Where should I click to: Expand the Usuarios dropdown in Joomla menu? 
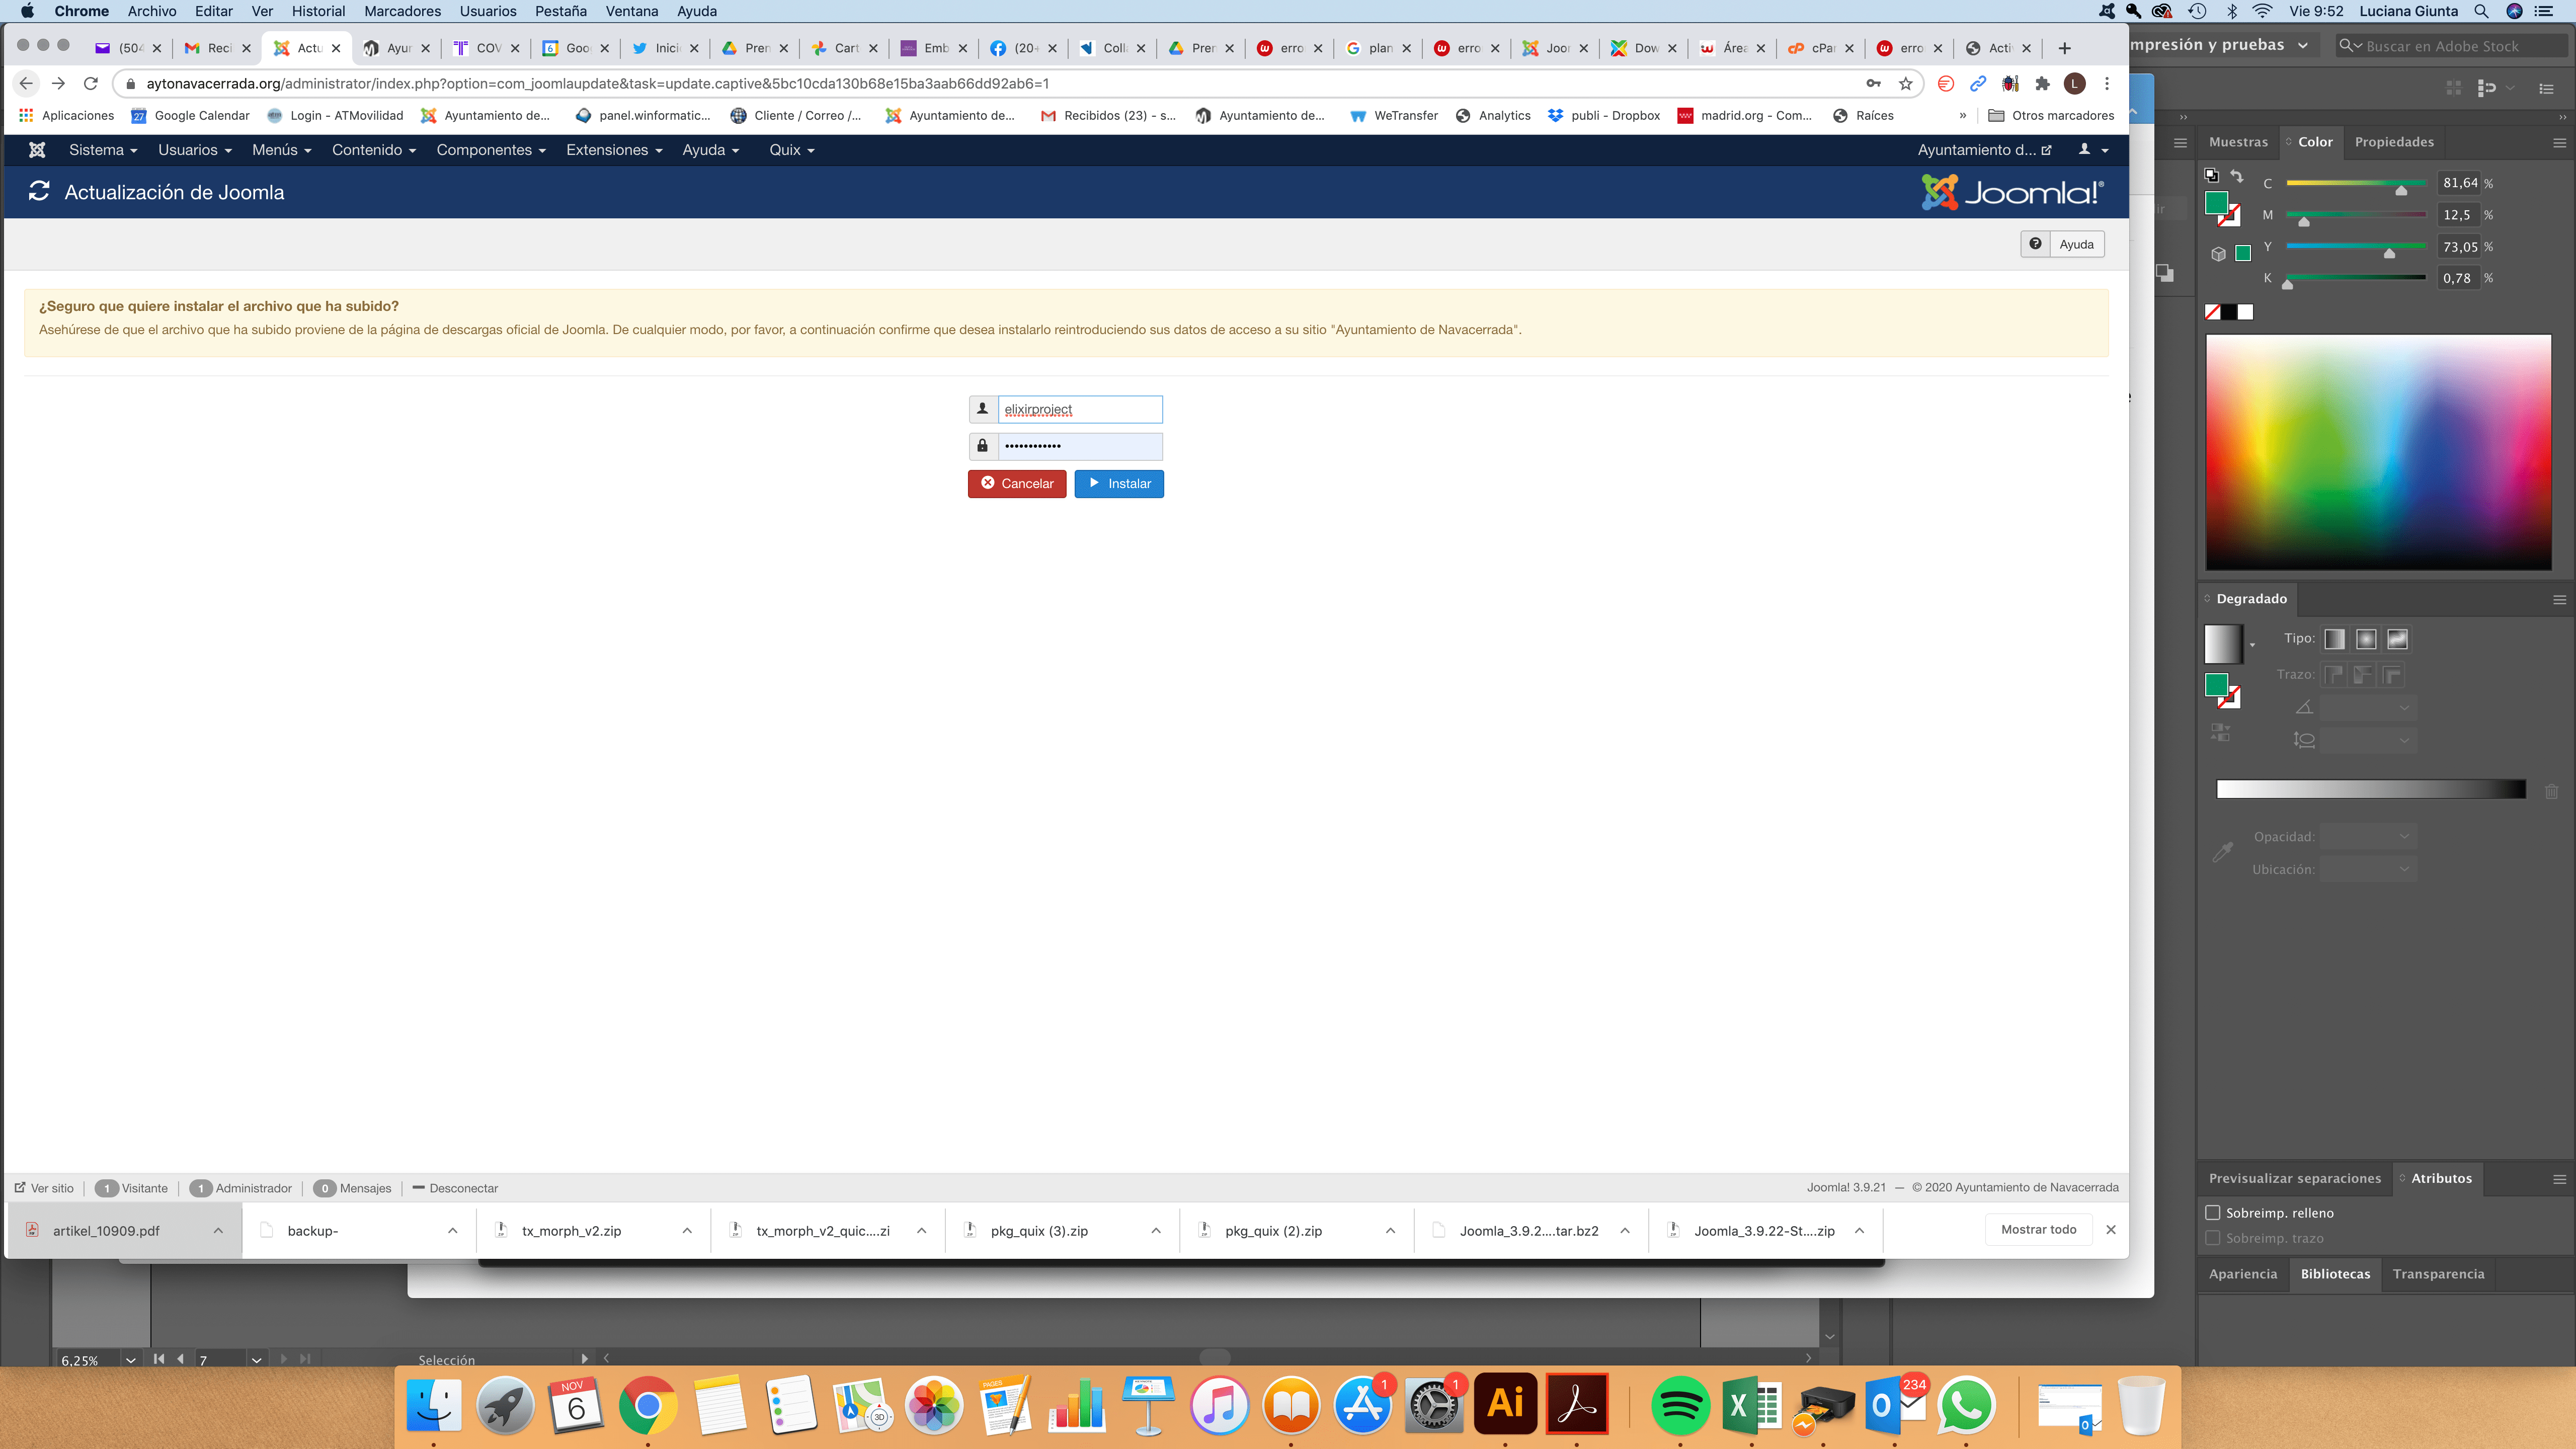click(195, 150)
